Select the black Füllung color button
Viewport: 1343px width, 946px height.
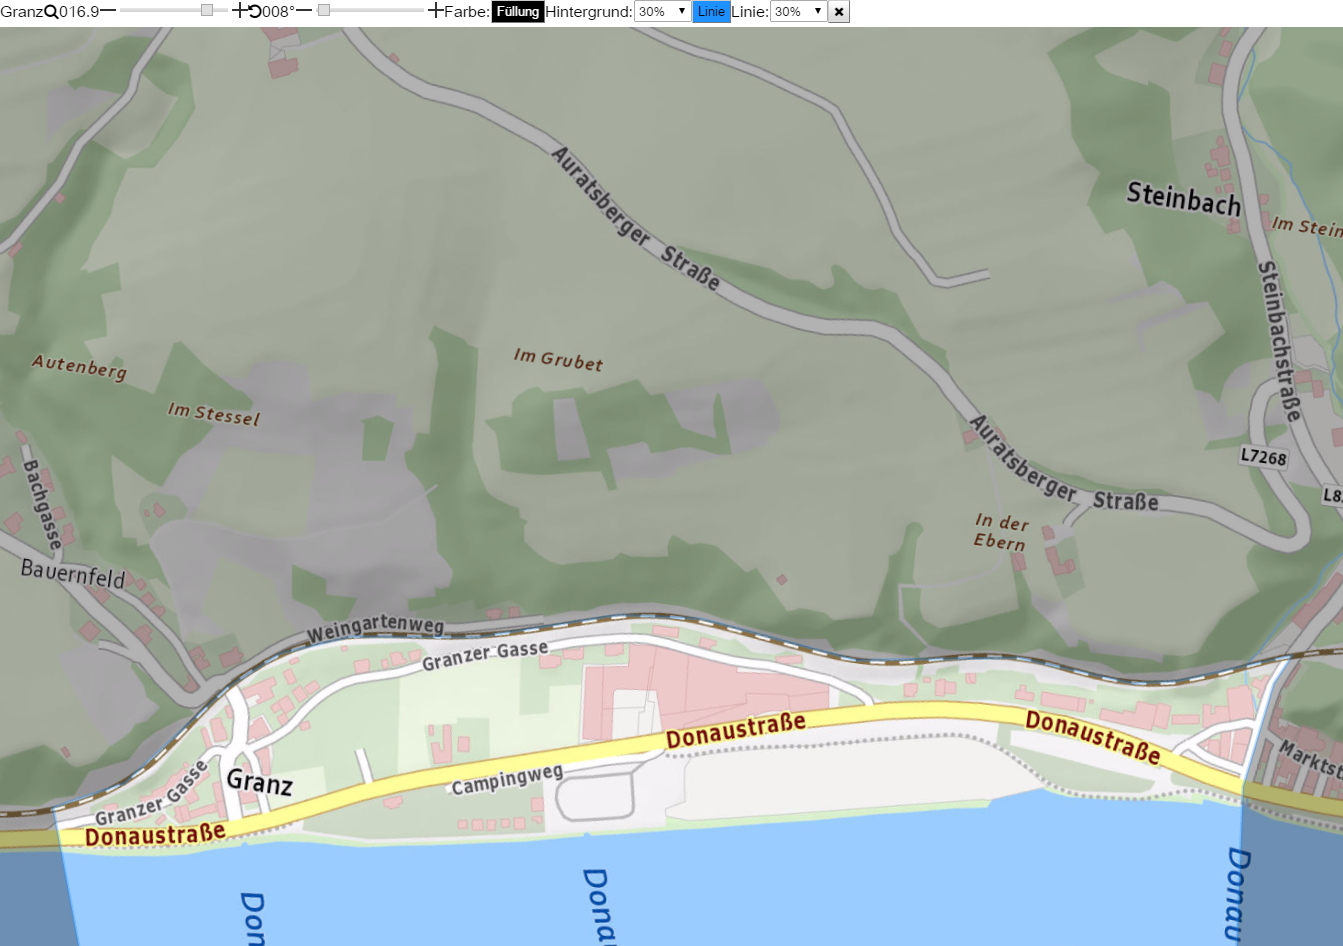pyautogui.click(x=518, y=12)
